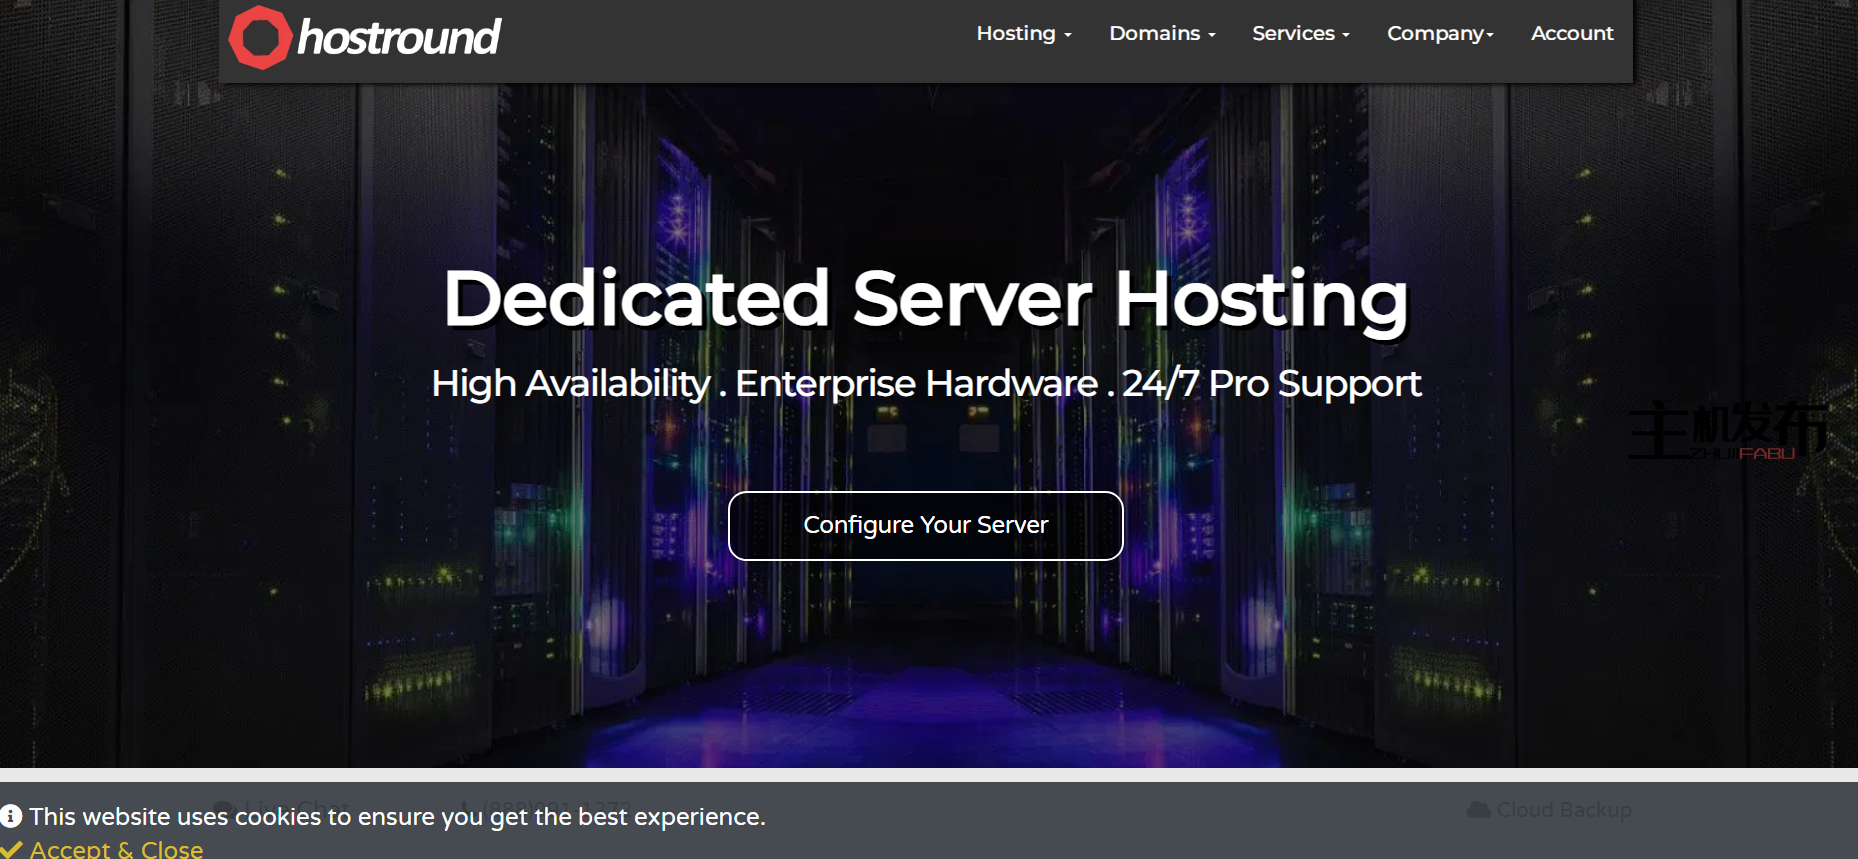Expand the Hosting dropdown menu
Image resolution: width=1858 pixels, height=859 pixels.
pyautogui.click(x=1023, y=33)
